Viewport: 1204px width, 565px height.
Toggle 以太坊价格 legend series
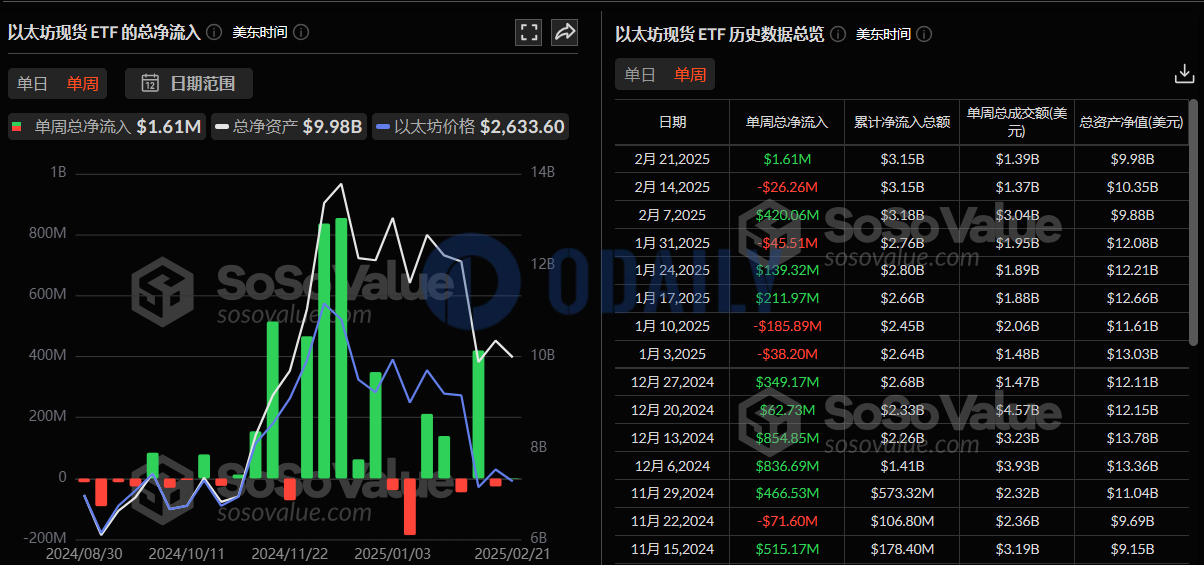click(471, 127)
